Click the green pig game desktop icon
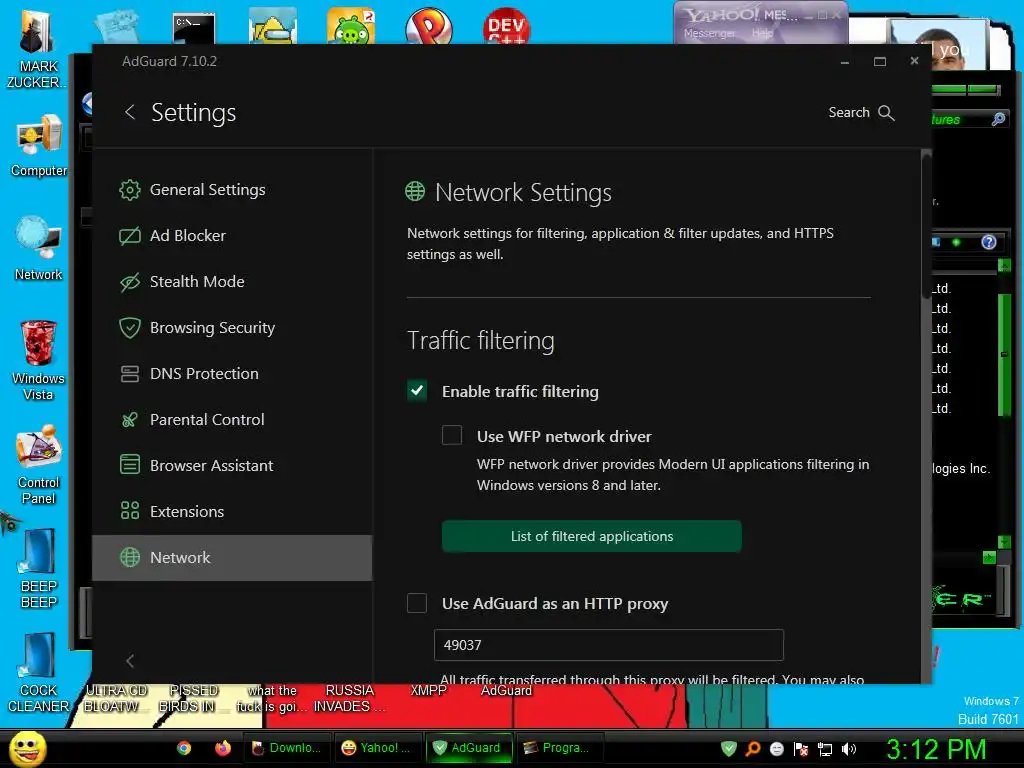Viewport: 1024px width, 768px height. coord(351,27)
